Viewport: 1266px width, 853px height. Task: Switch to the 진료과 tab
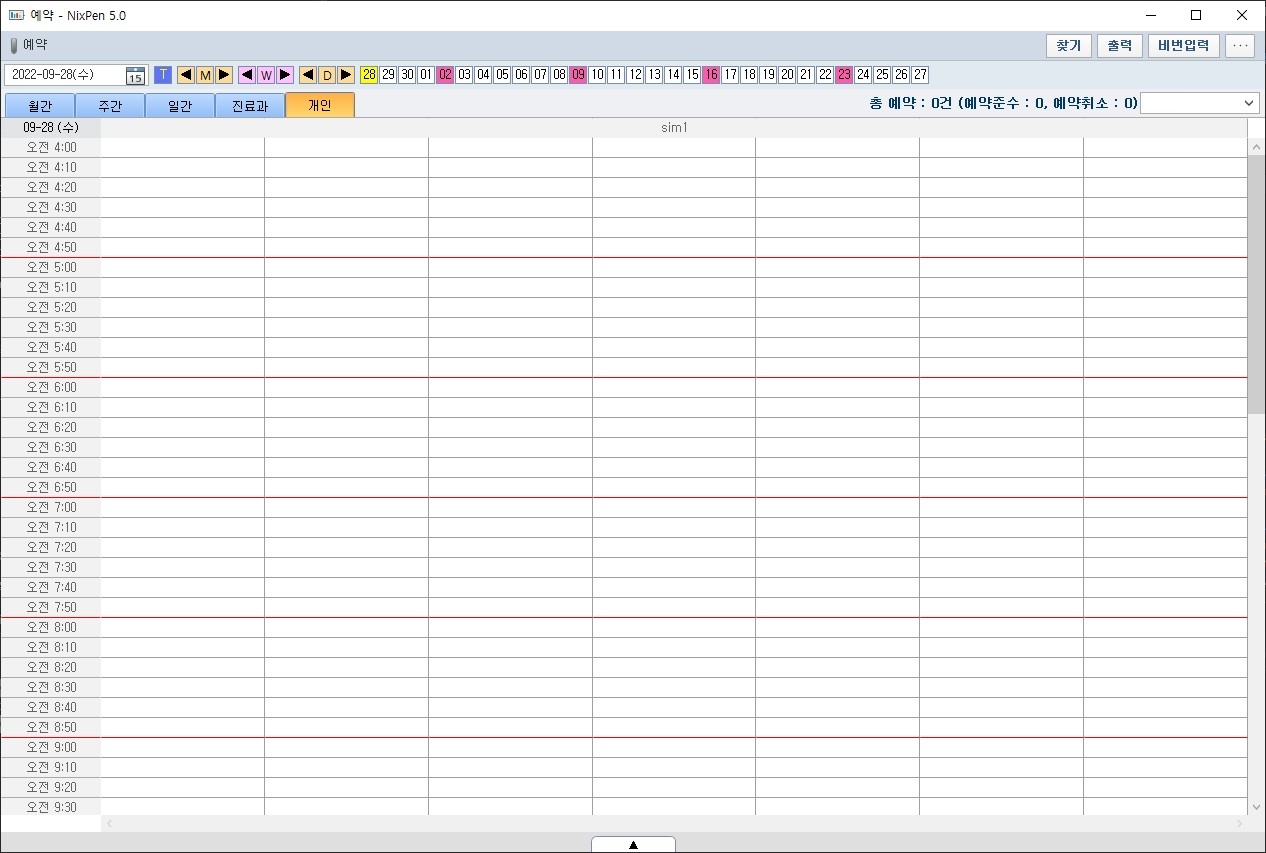tap(250, 106)
